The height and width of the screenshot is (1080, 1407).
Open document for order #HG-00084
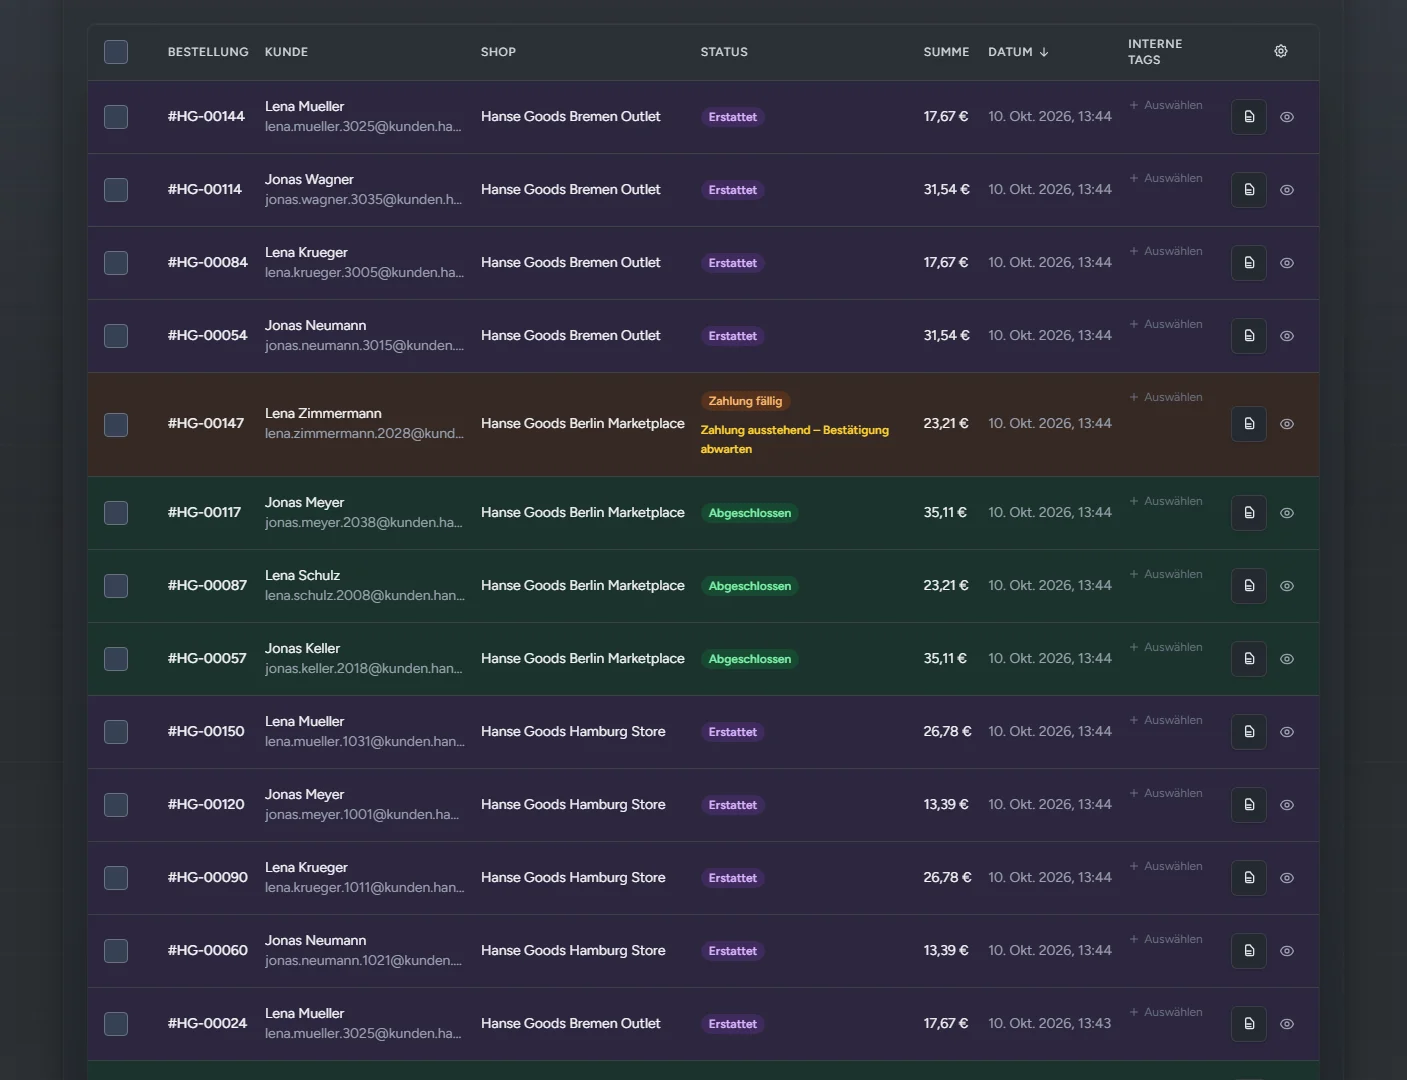tap(1249, 263)
